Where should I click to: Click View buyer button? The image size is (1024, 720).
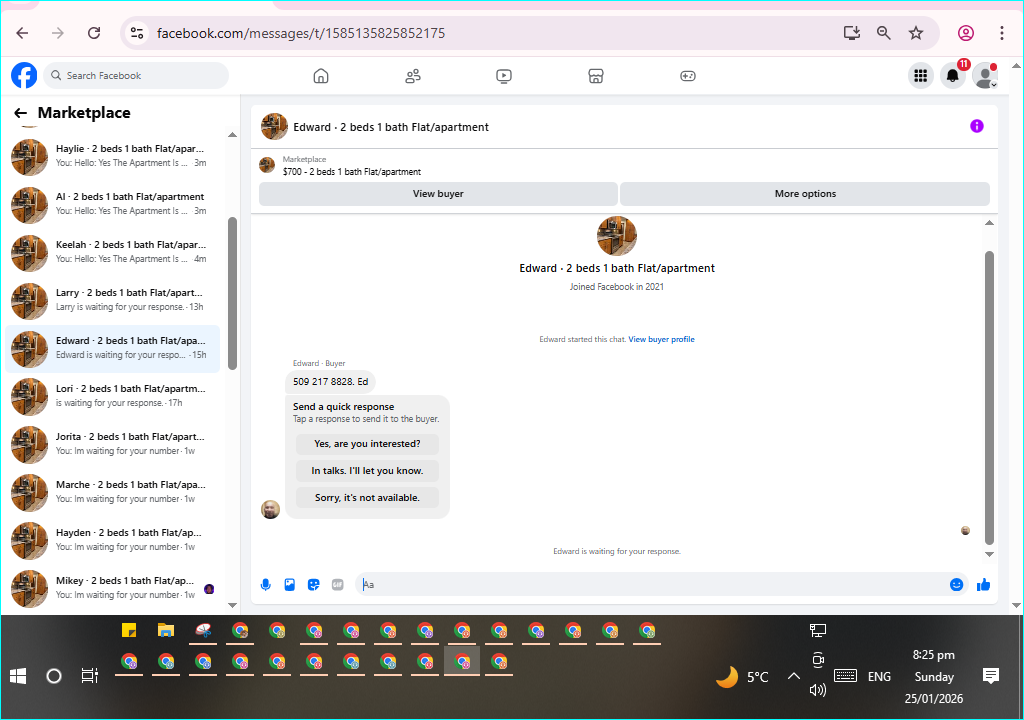[438, 193]
